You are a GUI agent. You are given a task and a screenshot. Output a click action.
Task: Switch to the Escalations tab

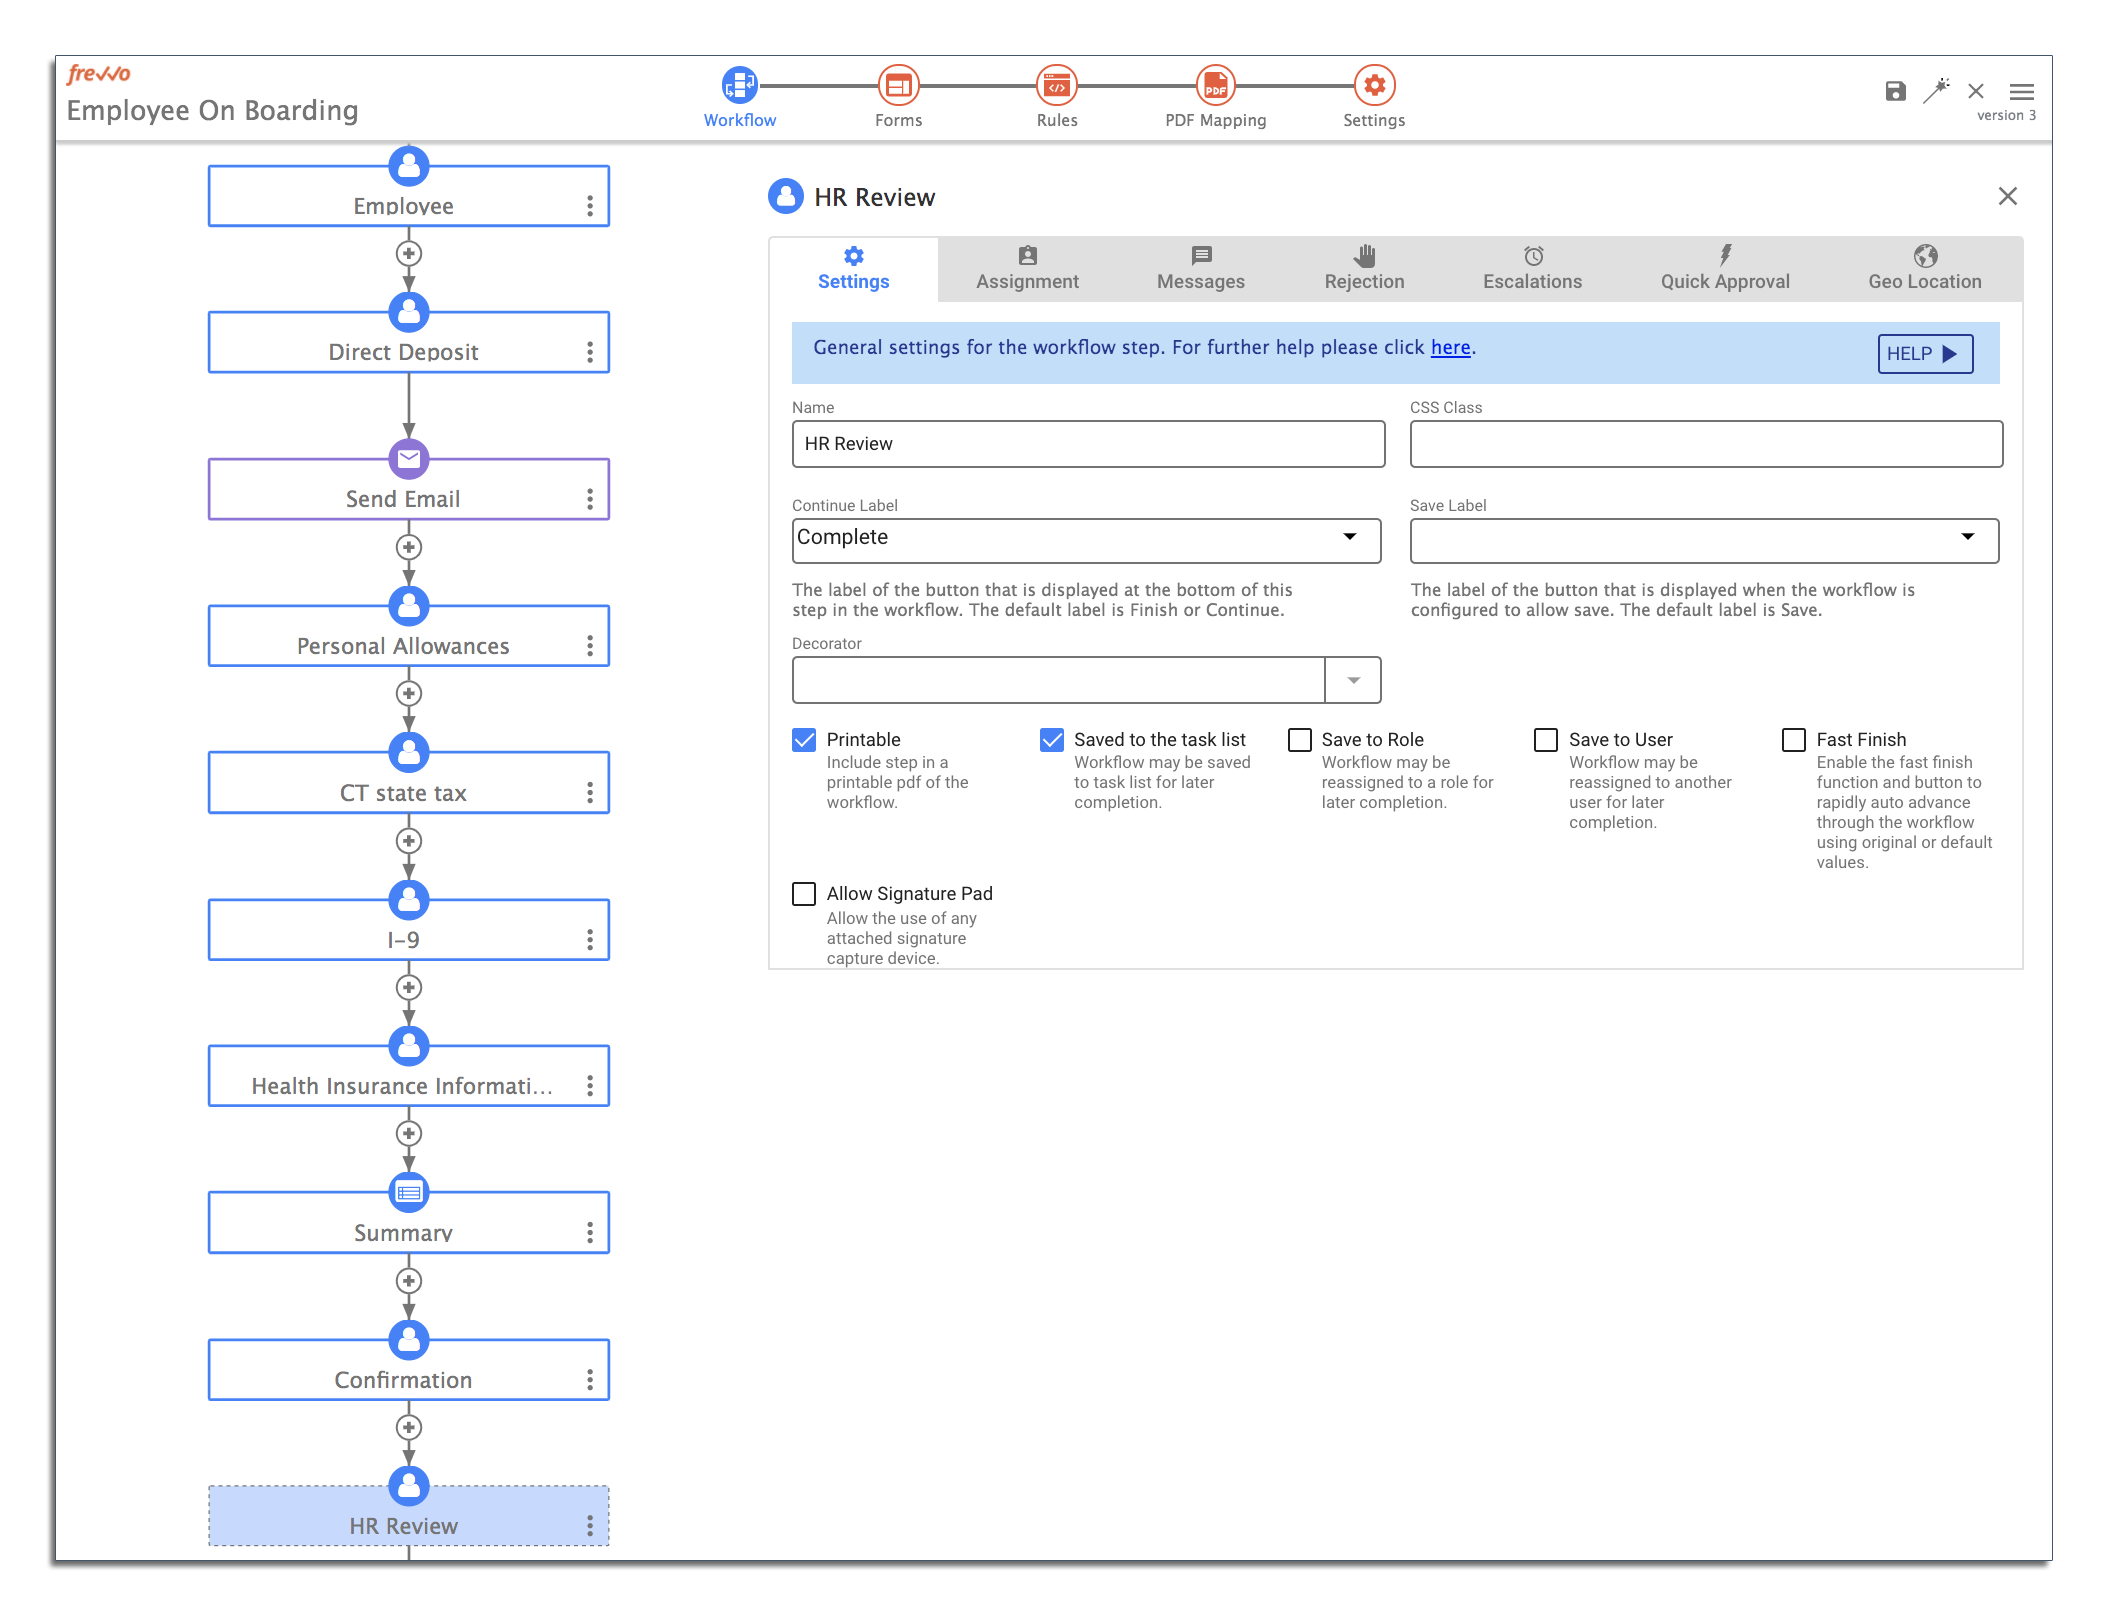tap(1532, 269)
